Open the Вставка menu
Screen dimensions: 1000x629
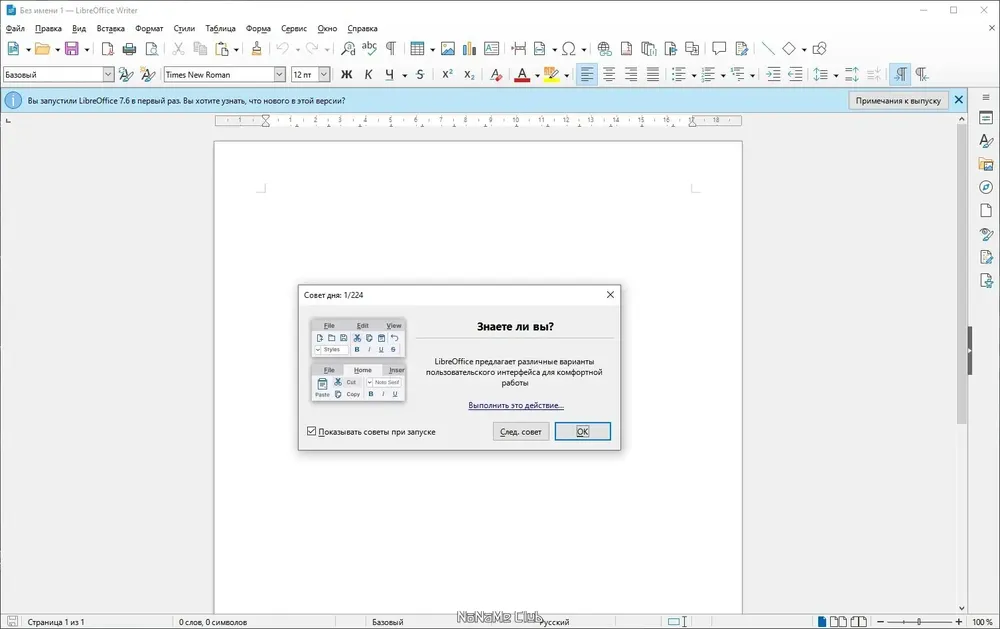click(110, 29)
